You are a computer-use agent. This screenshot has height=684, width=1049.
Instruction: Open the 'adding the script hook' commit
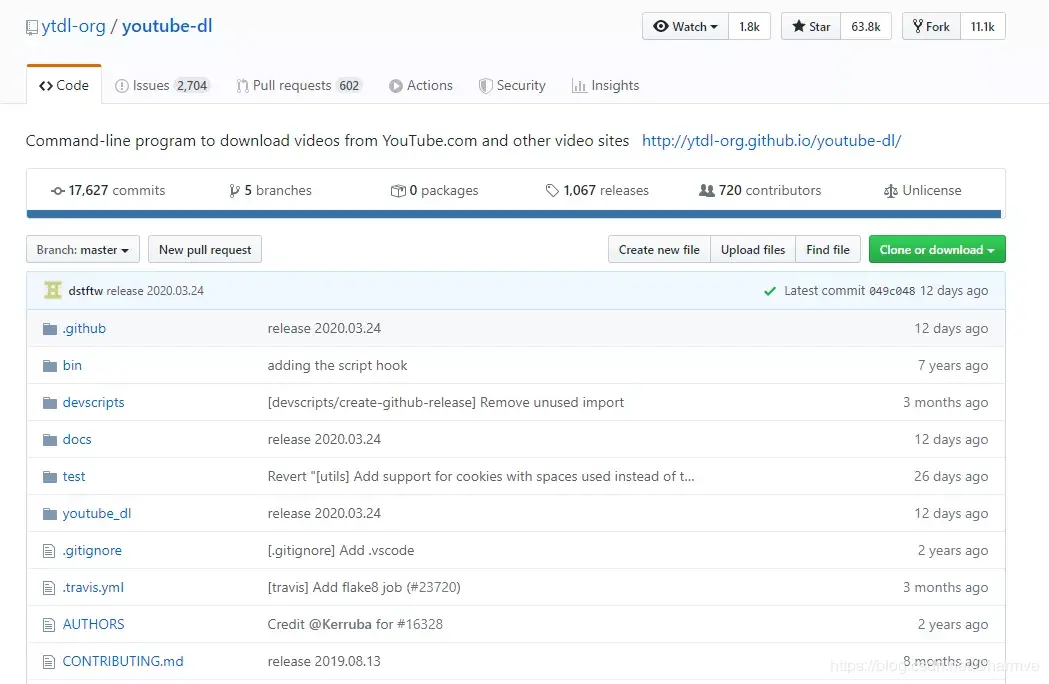[x=337, y=365]
